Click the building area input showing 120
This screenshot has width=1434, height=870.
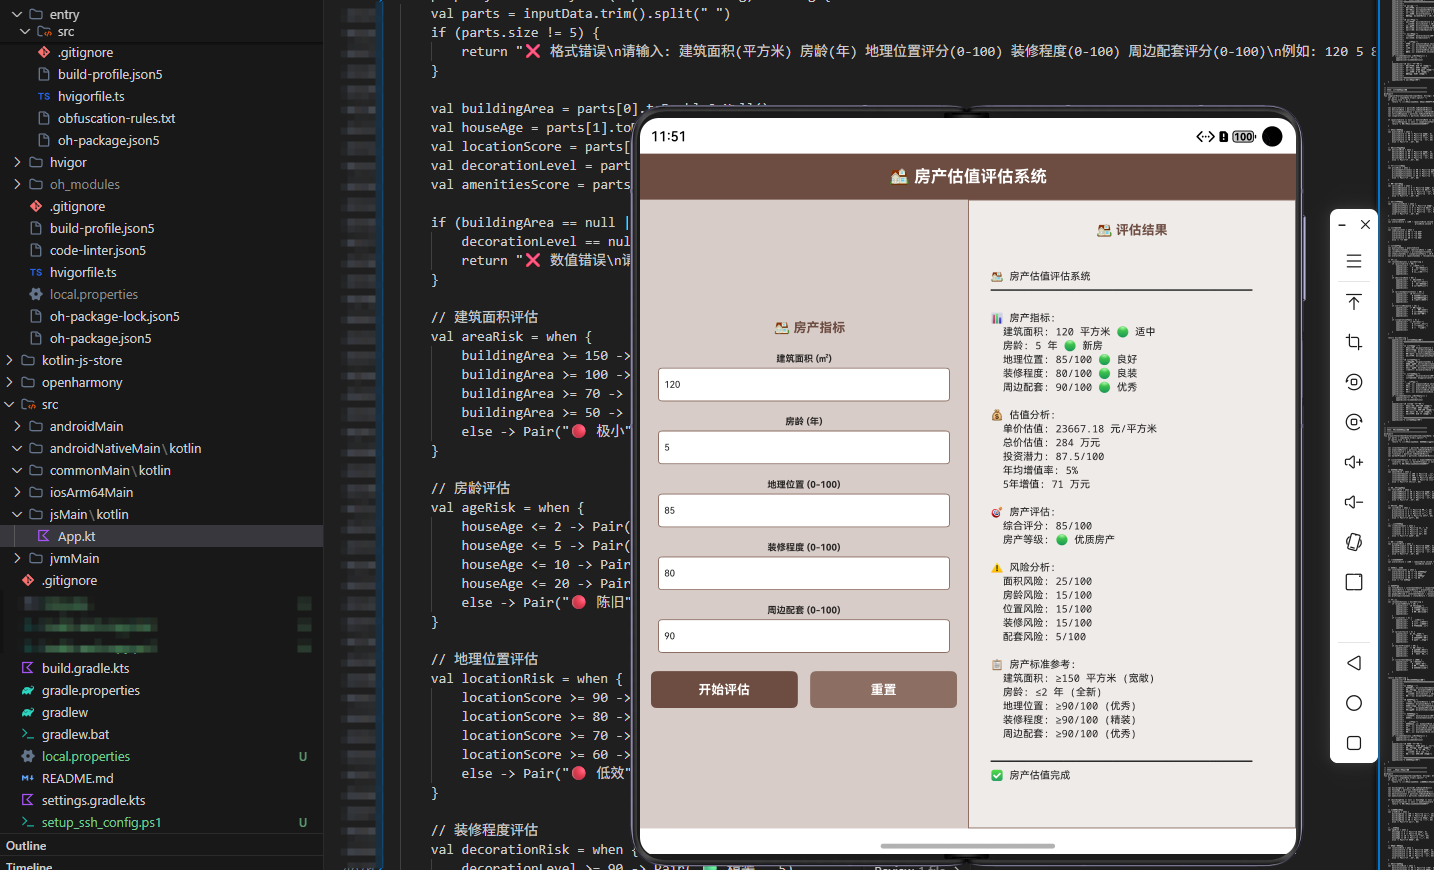pyautogui.click(x=803, y=384)
